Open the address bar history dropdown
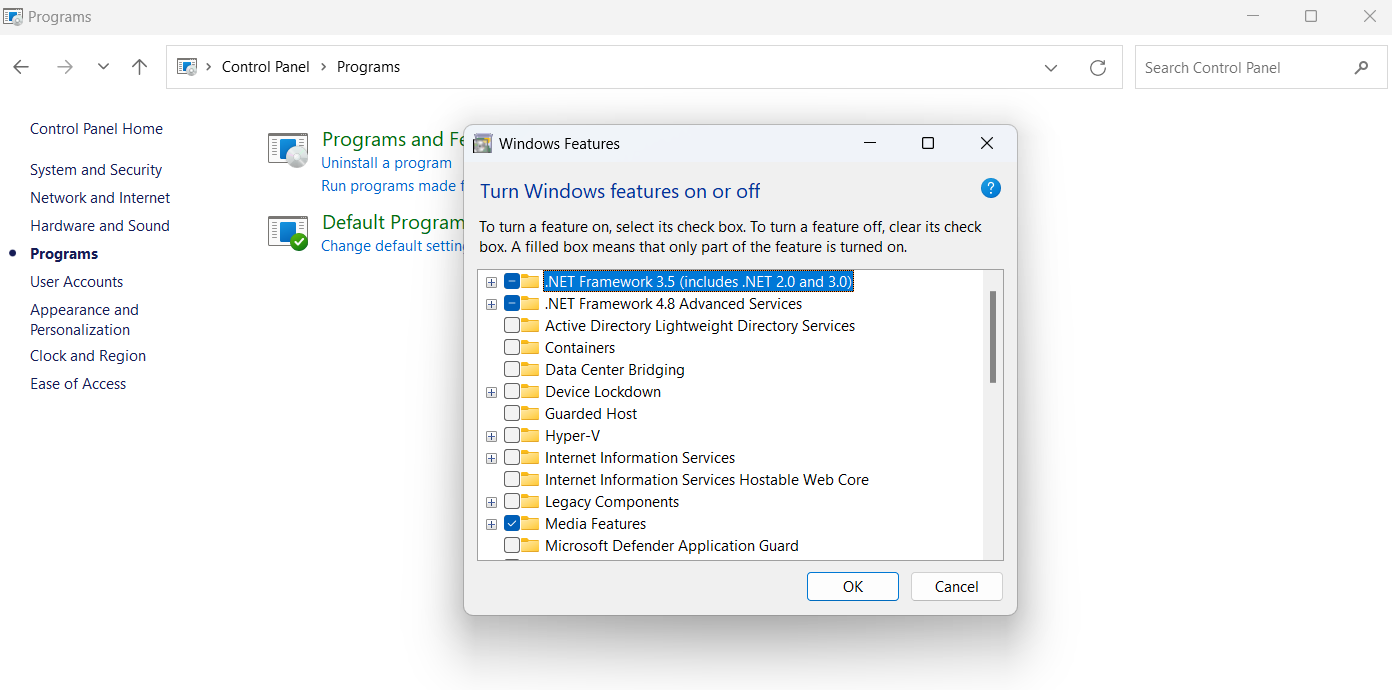Image resolution: width=1392 pixels, height=690 pixels. [1051, 67]
